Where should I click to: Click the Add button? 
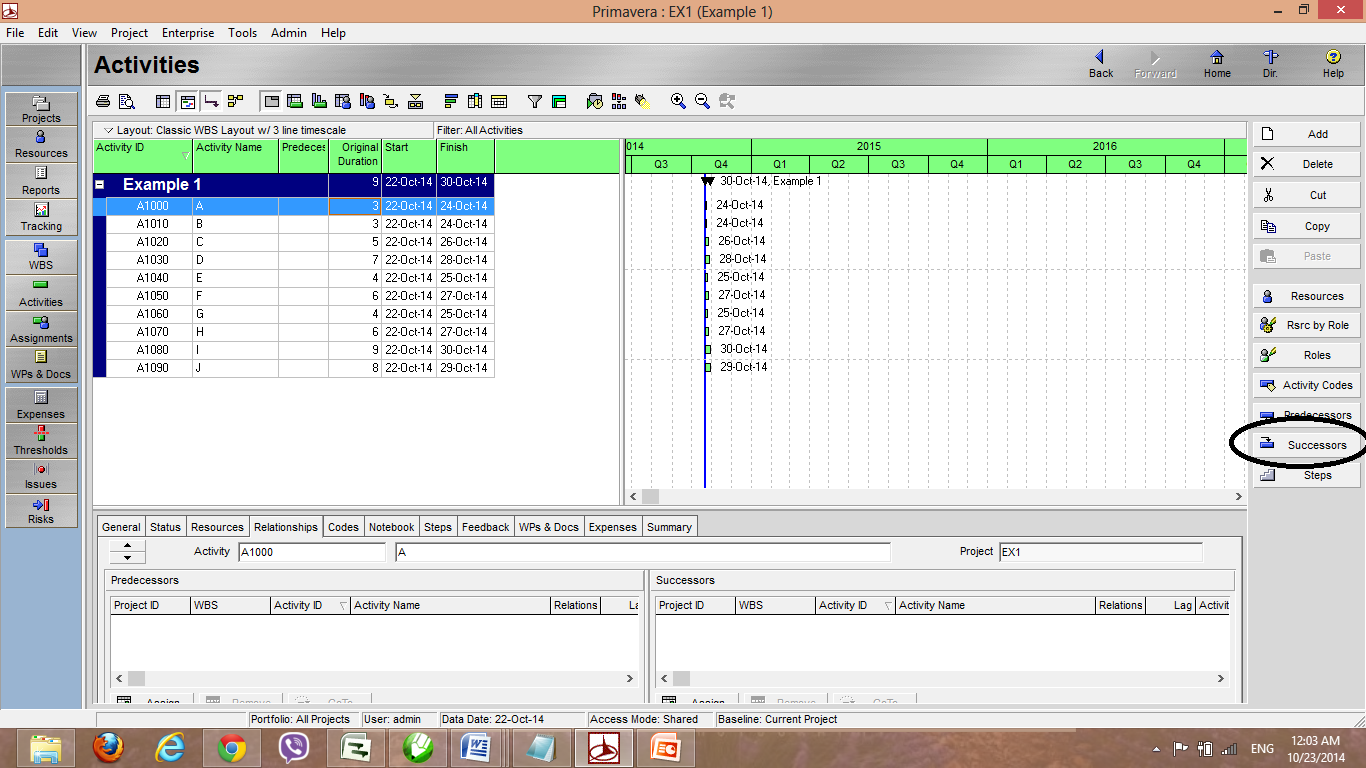coord(1307,134)
